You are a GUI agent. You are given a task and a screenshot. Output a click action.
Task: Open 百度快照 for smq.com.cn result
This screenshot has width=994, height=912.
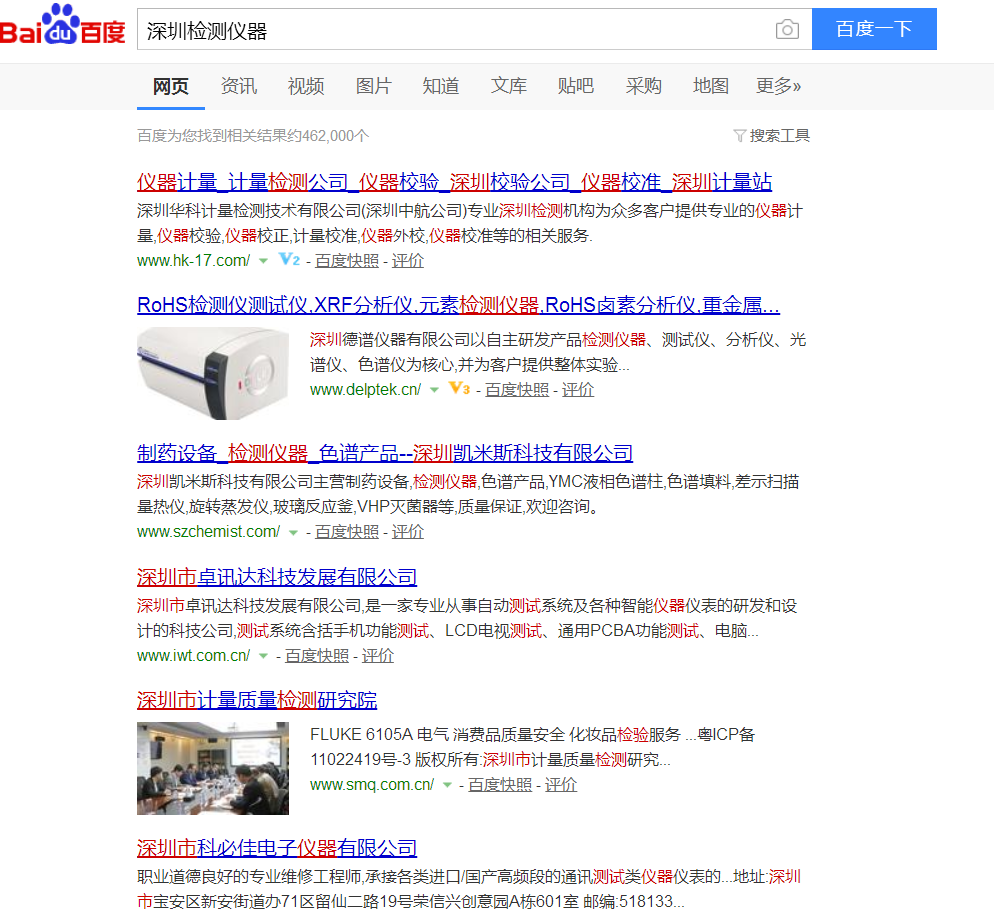(500, 785)
